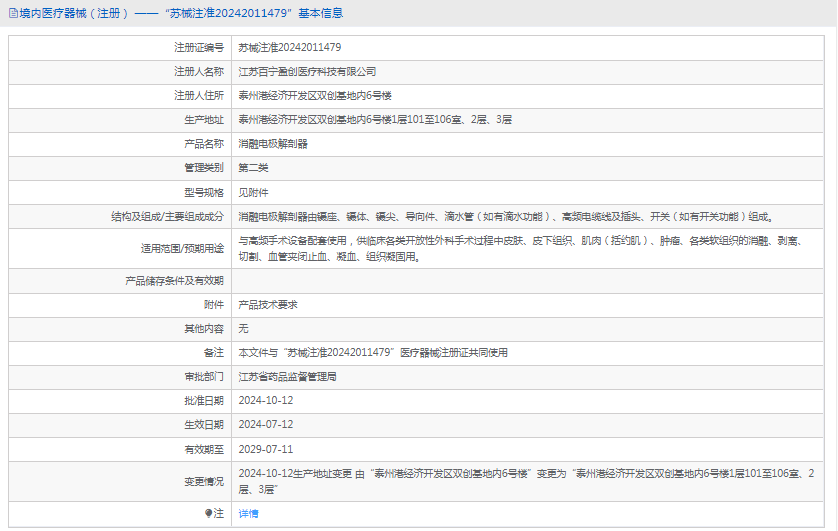Select registration number 苏械注准20242011479 value cell

tap(290, 48)
